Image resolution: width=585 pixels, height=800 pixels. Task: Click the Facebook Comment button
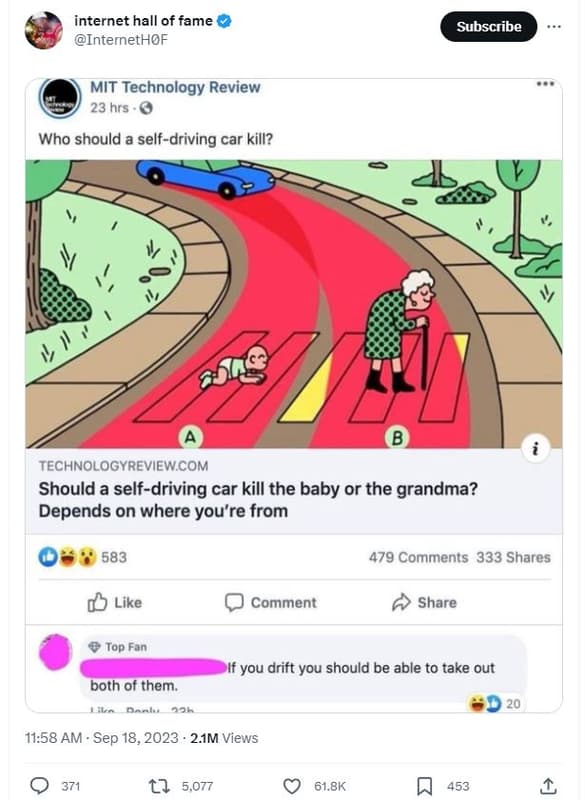click(x=271, y=603)
